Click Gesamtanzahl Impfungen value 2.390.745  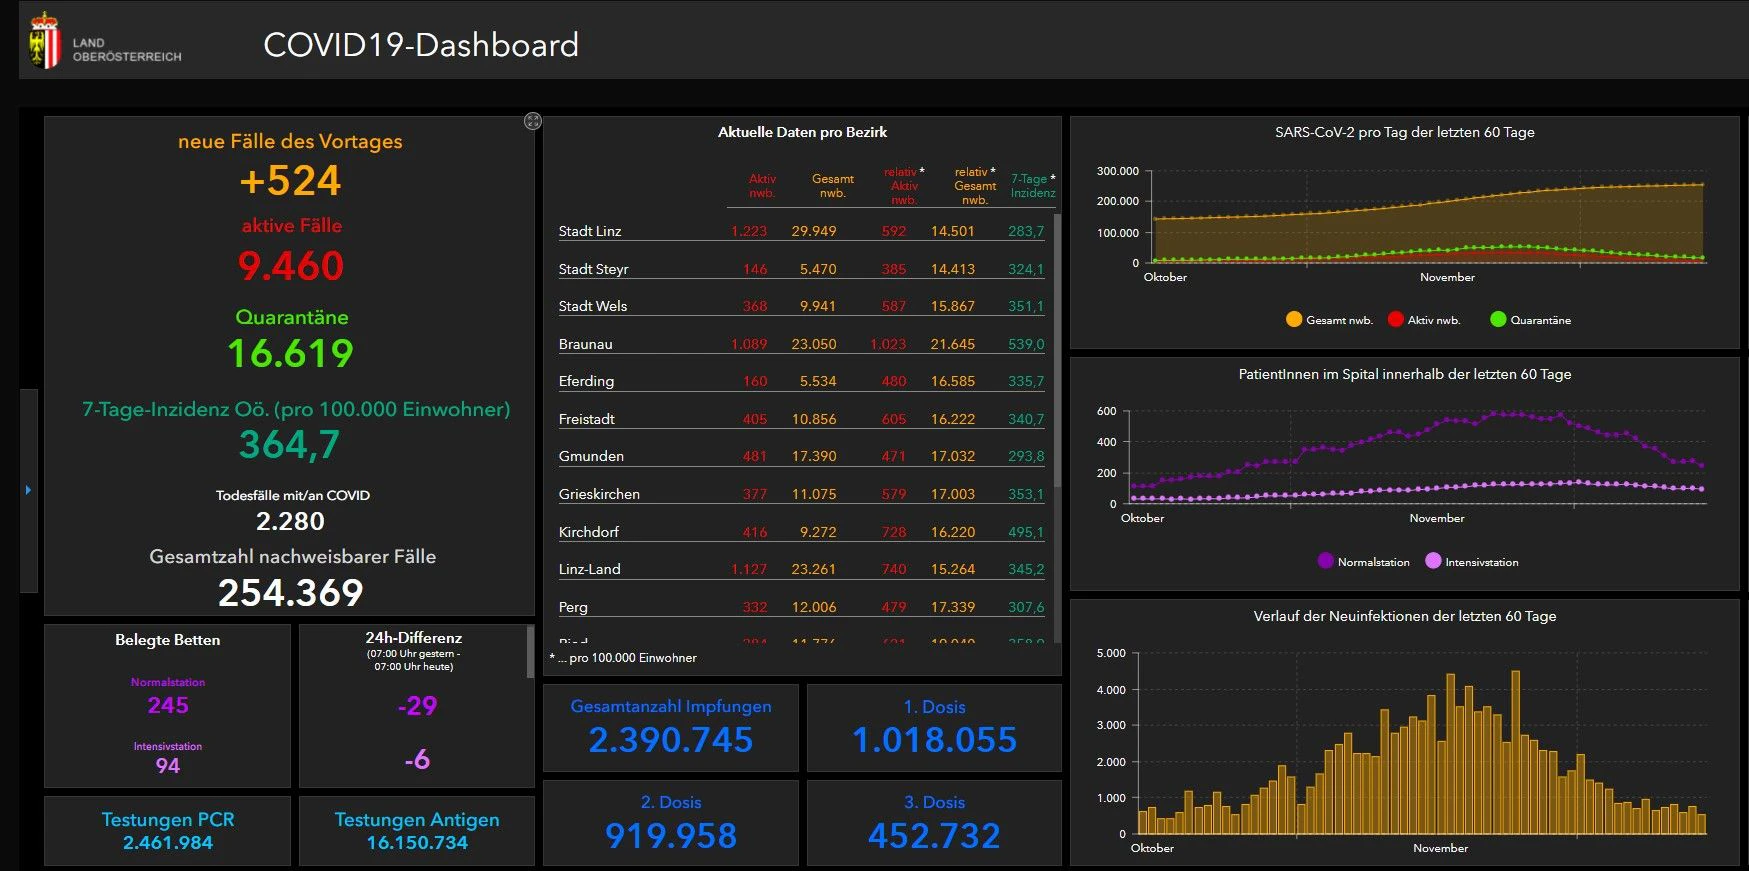671,740
